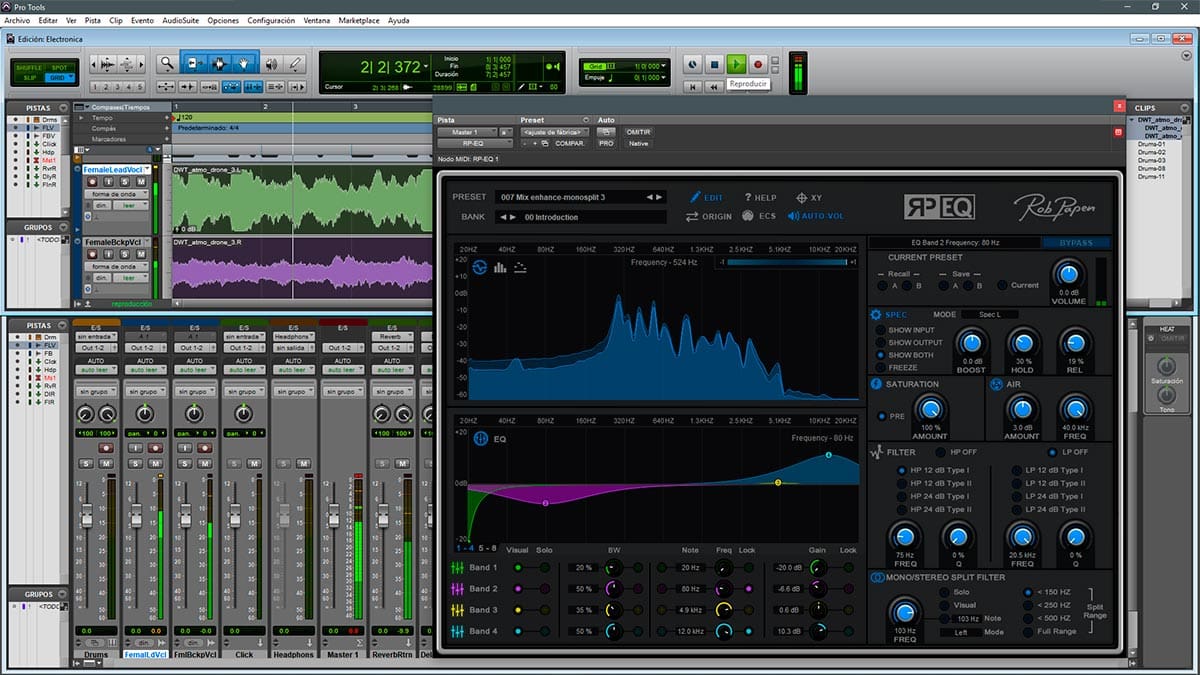The image size is (1200, 675).
Task: Select Full Range split option
Action: [1027, 634]
